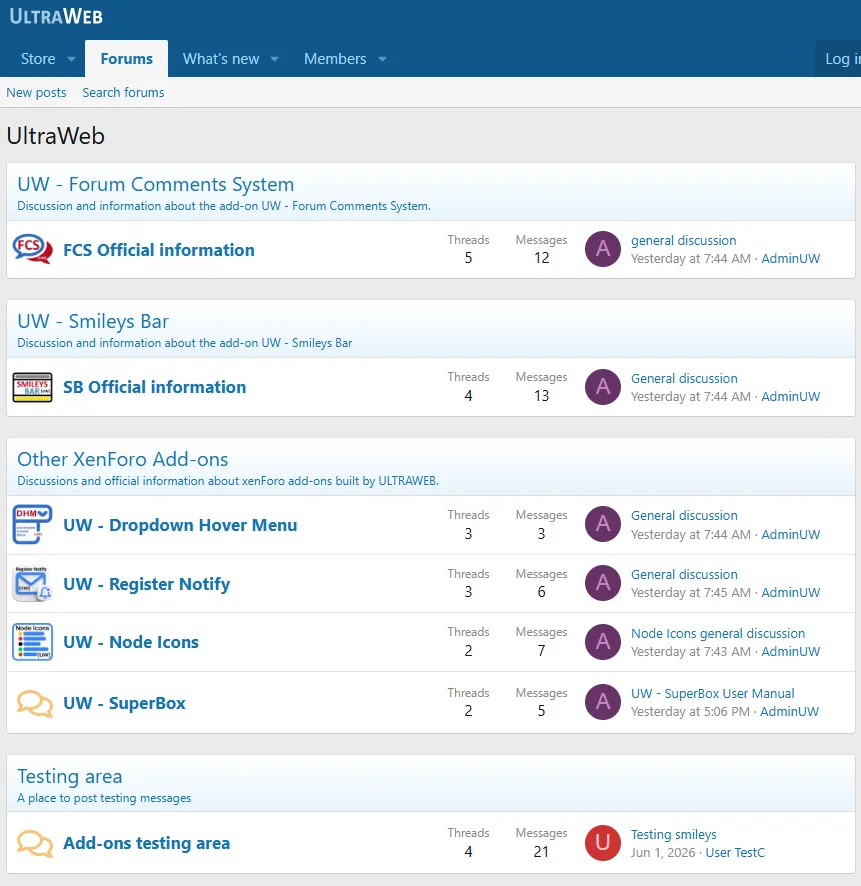Click the SuperBox chat bubbles icon
Viewport: 861px width, 886px height.
(x=34, y=703)
